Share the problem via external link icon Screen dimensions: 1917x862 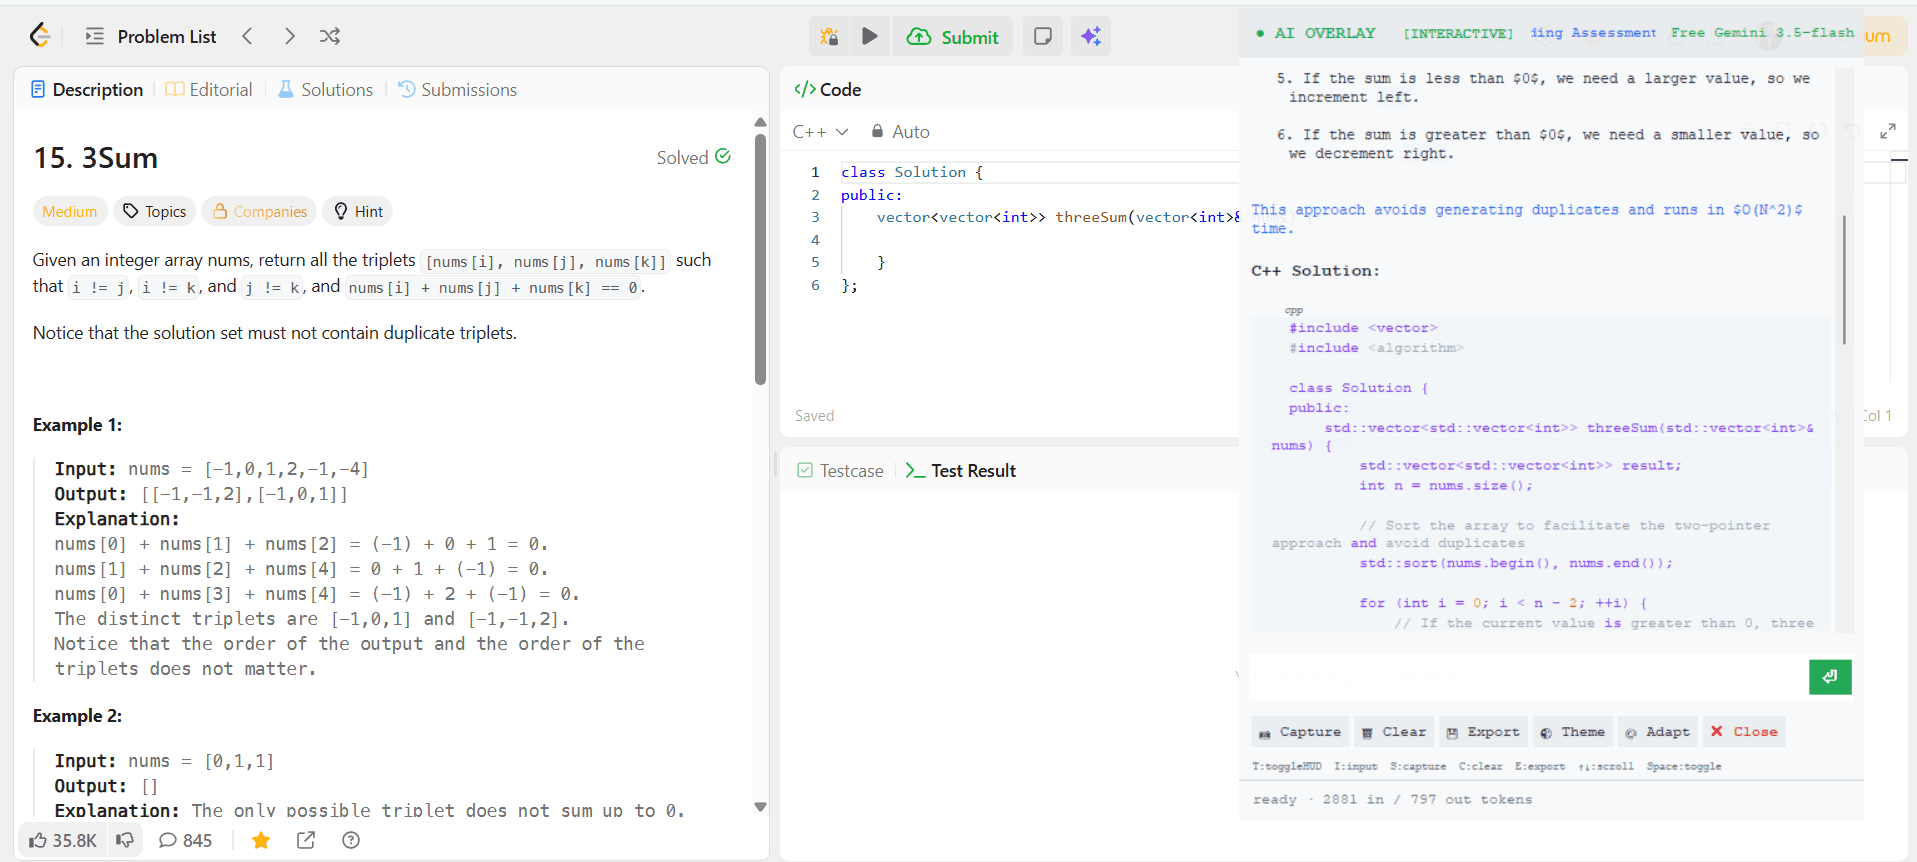[x=306, y=840]
